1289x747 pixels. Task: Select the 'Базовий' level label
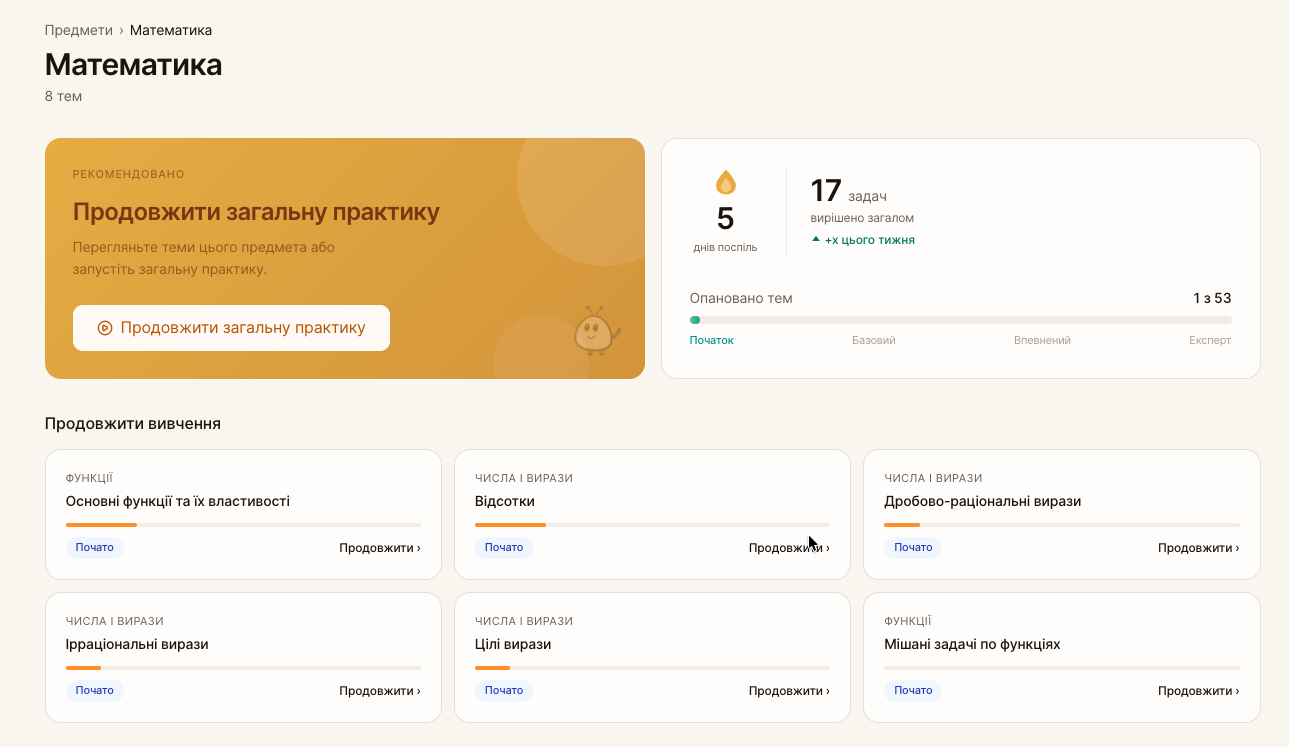click(873, 340)
